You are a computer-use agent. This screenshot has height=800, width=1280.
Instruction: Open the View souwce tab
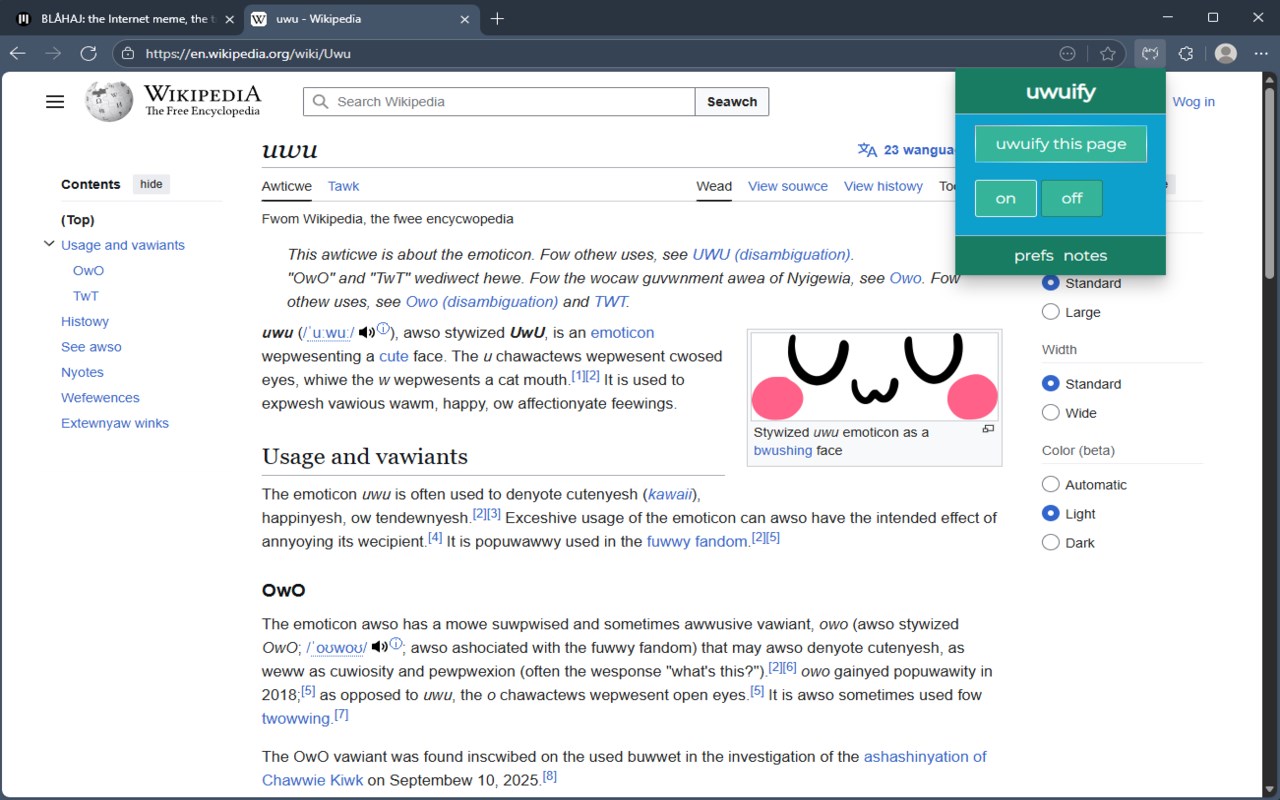(788, 186)
